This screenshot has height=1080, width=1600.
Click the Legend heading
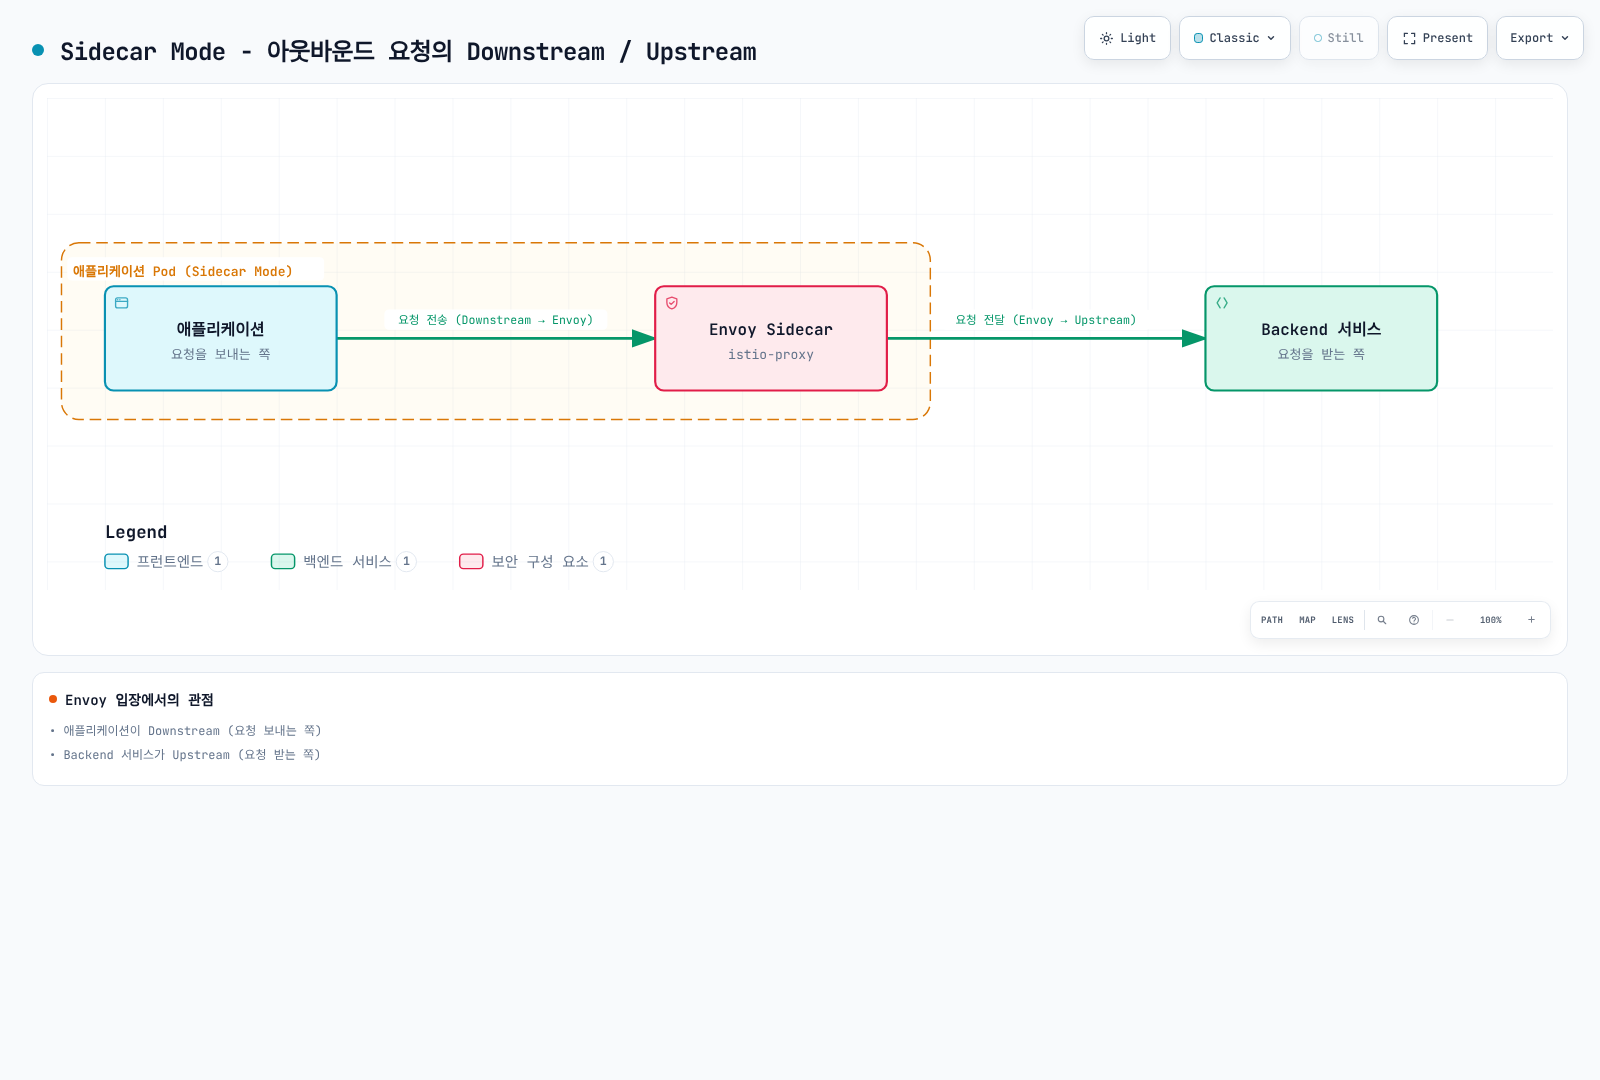136,532
